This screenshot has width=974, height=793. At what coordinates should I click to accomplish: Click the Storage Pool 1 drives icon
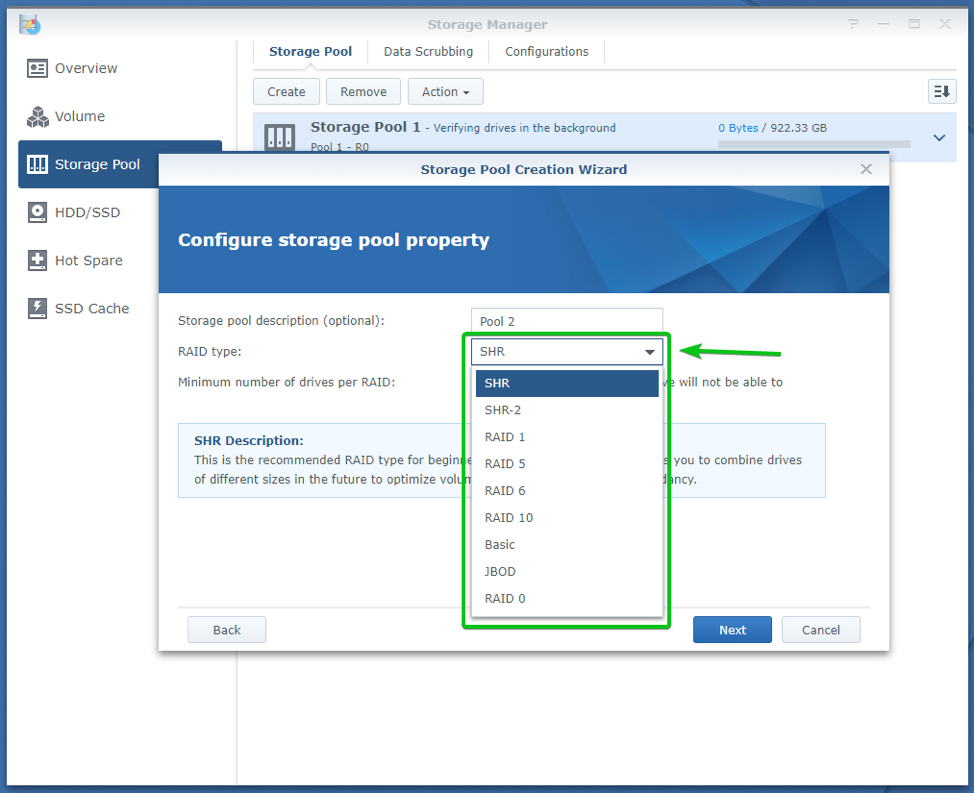coord(279,137)
